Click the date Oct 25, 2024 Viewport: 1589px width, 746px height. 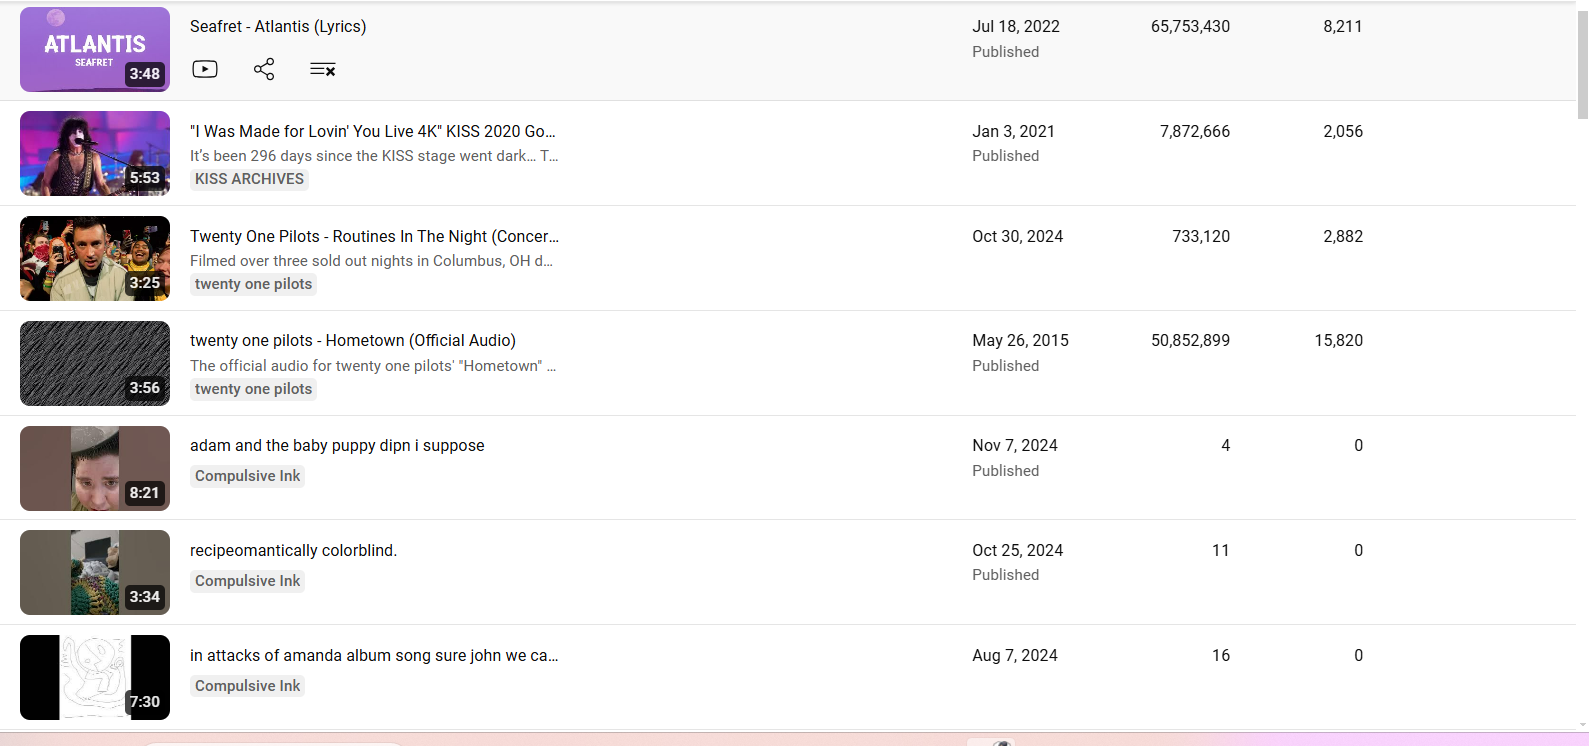tap(1017, 550)
